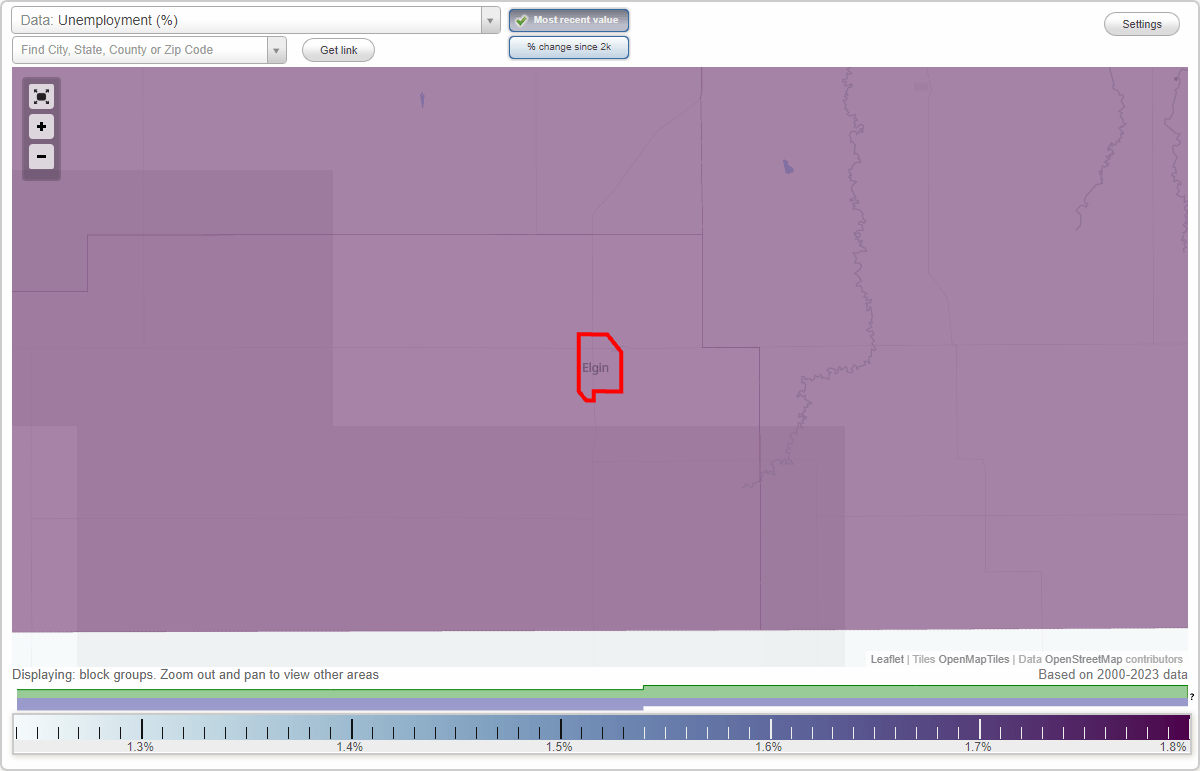This screenshot has height=771, width=1200.
Task: Open the Data metric dropdown list
Action: (489, 19)
